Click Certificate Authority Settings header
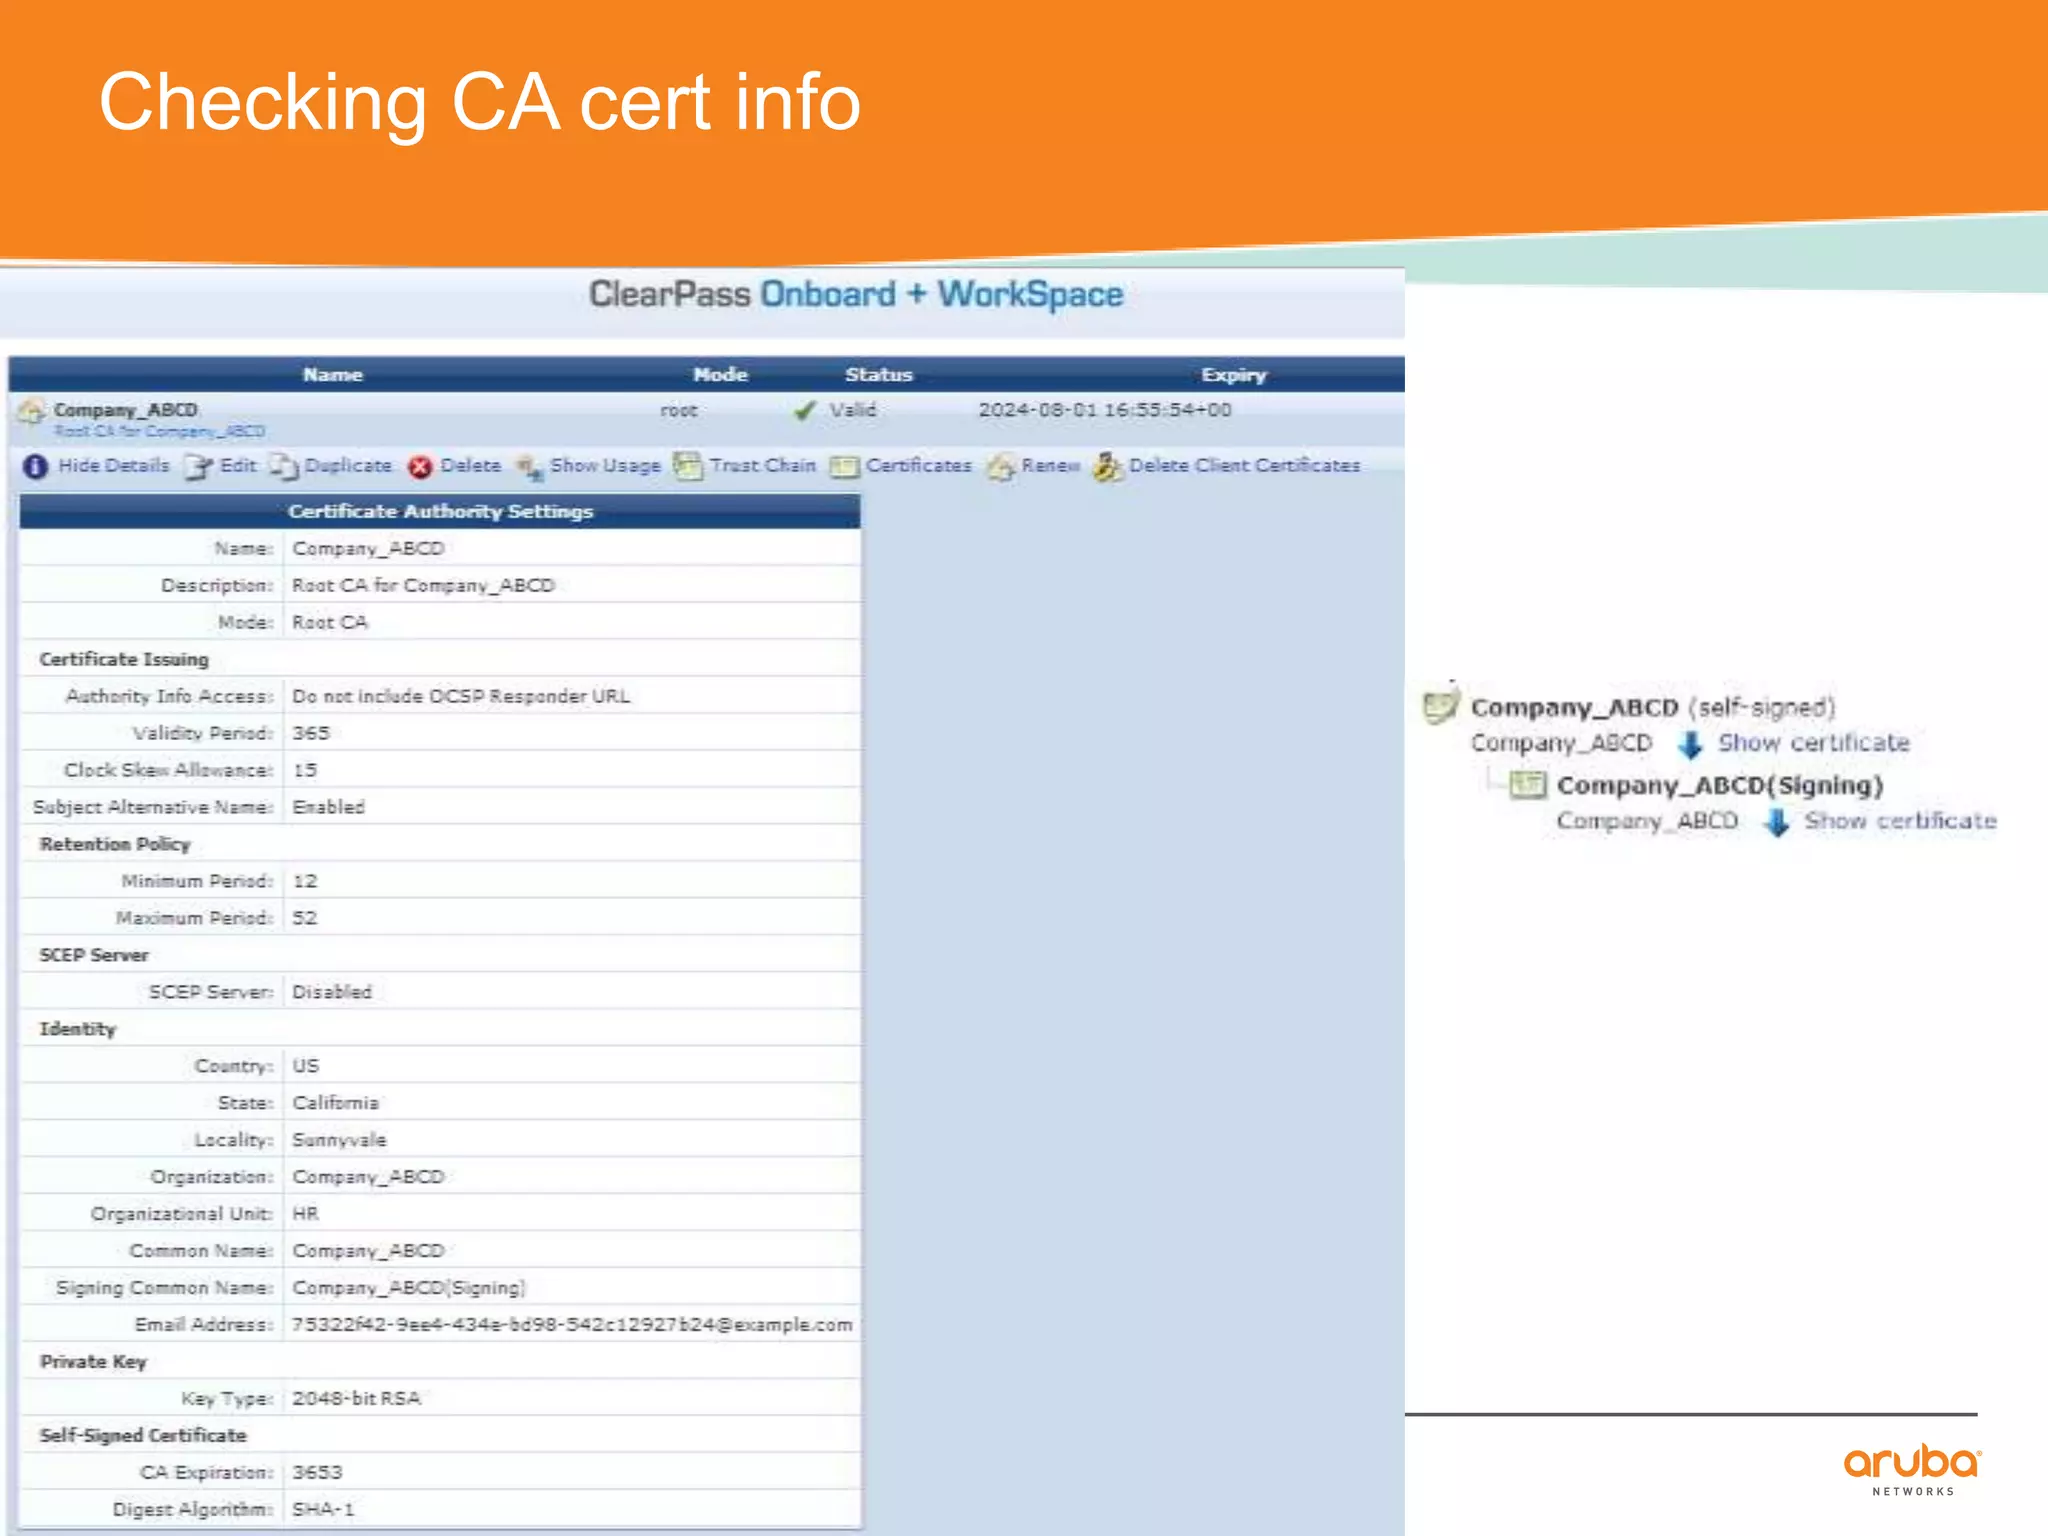 [x=440, y=511]
